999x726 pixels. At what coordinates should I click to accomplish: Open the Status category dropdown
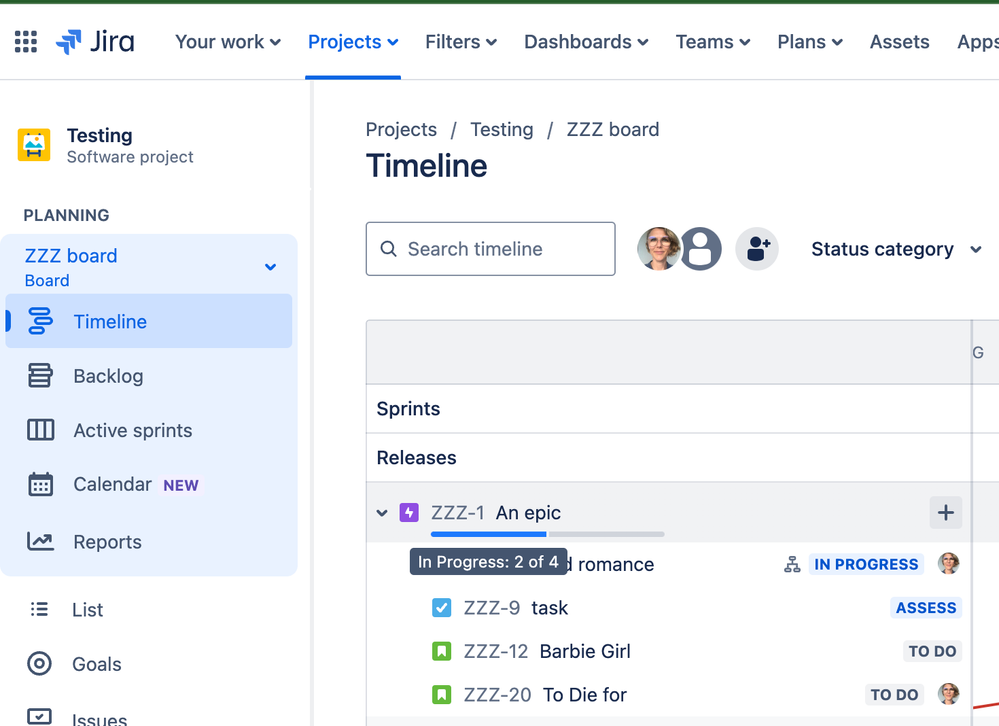coord(896,249)
